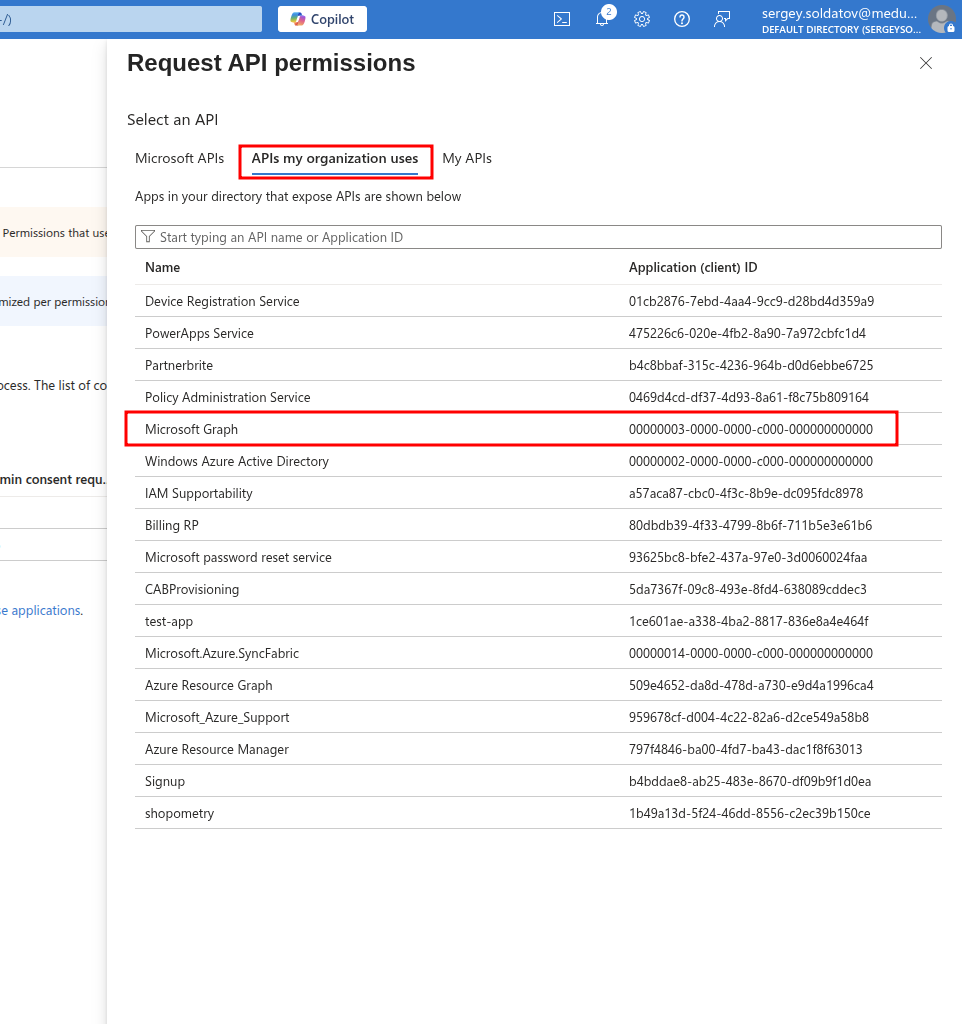The height and width of the screenshot is (1024, 962).
Task: Focus the API name filter field
Action: 538,237
